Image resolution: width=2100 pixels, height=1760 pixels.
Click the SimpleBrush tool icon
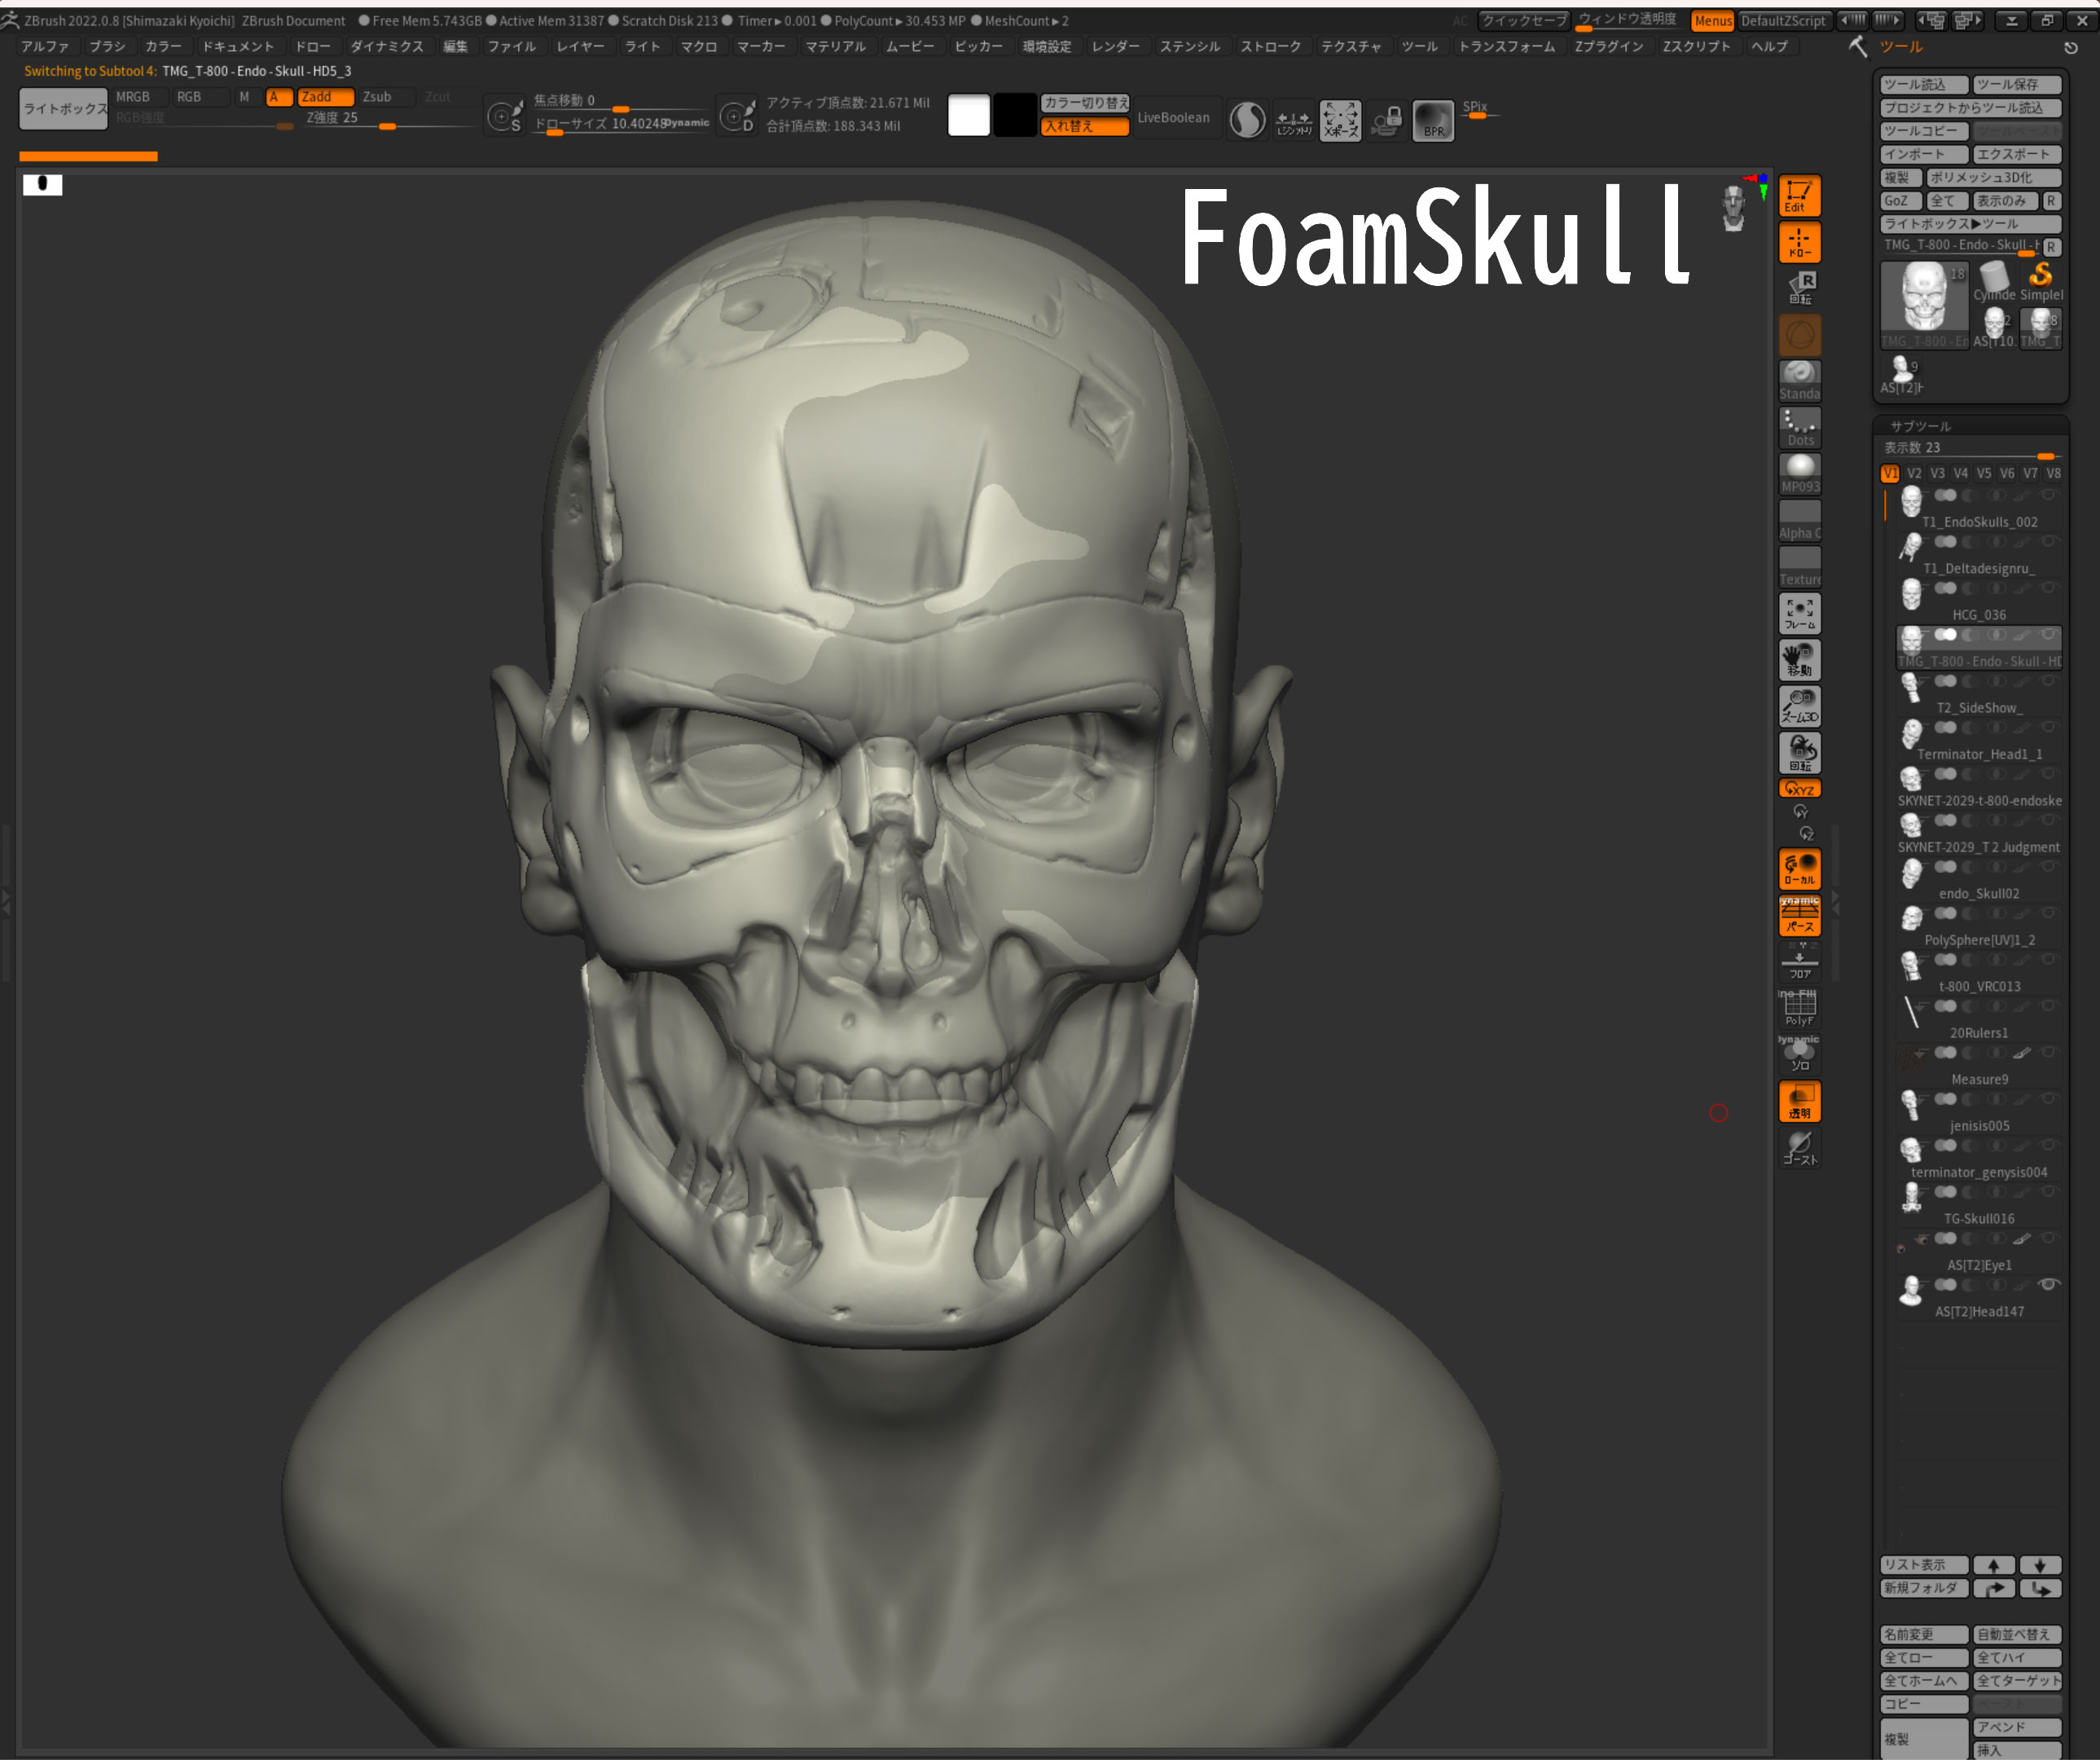point(2041,280)
